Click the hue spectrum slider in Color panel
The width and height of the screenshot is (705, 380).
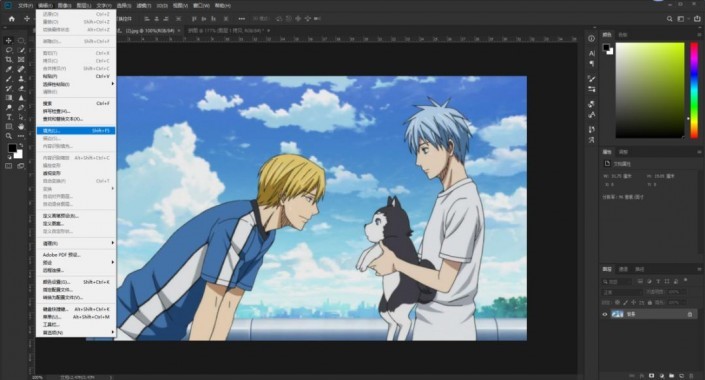pyautogui.click(x=694, y=90)
